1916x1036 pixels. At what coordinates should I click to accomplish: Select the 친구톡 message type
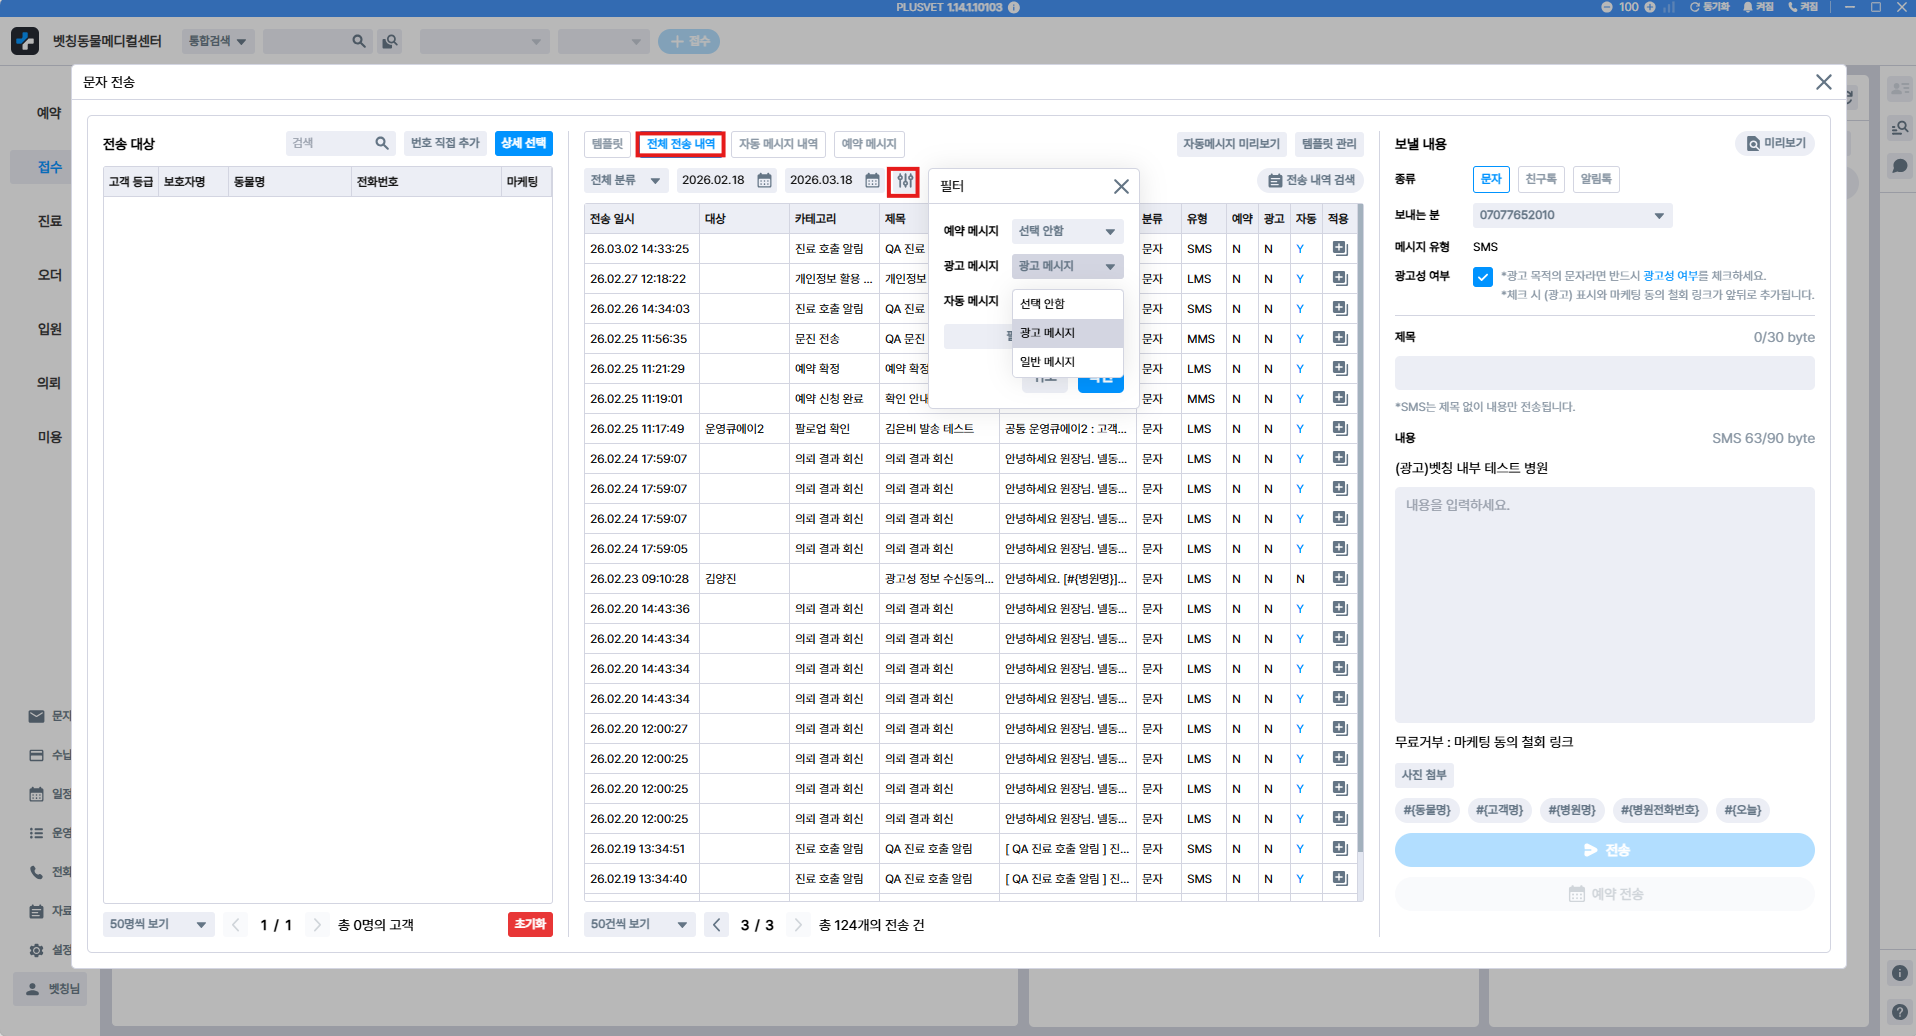click(1540, 179)
